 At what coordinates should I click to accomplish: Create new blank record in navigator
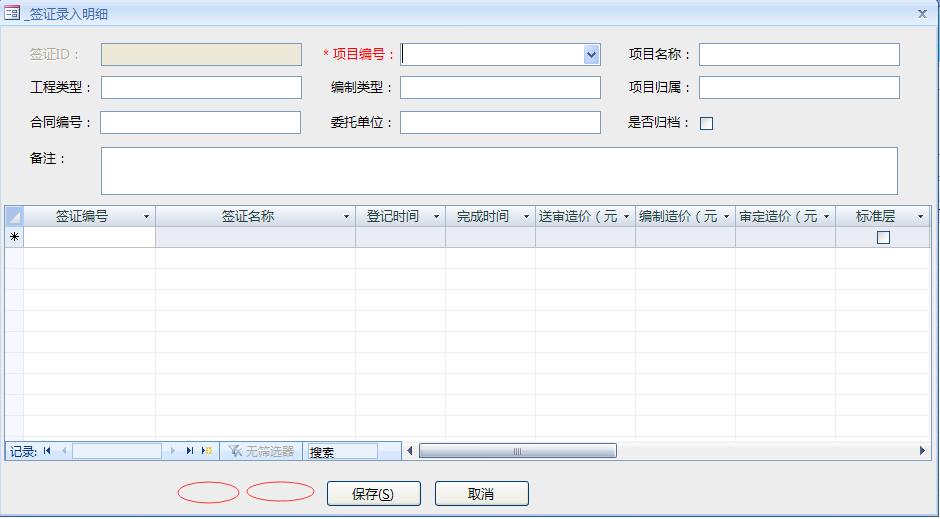pyautogui.click(x=207, y=451)
